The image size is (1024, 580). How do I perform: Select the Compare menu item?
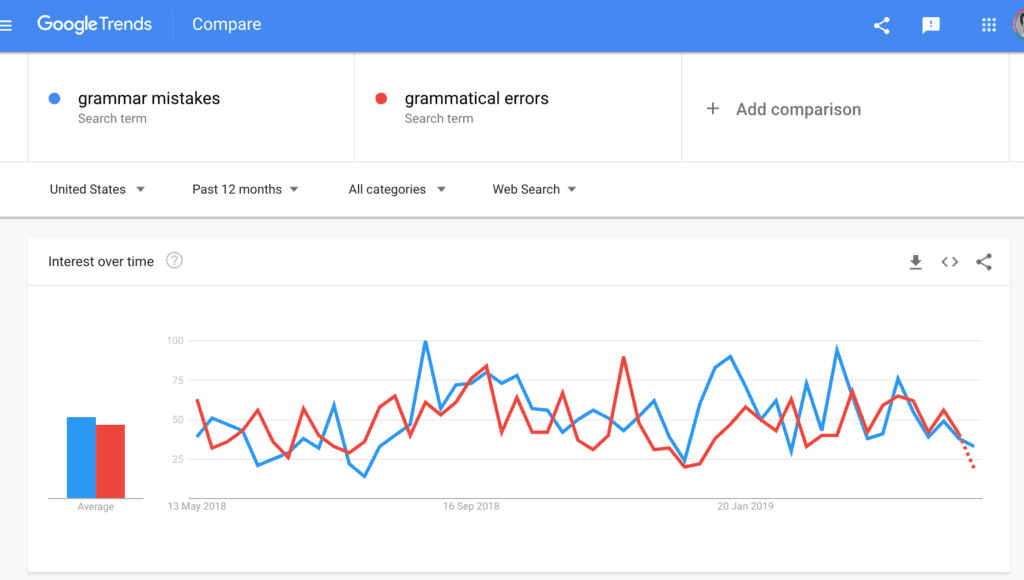(226, 25)
